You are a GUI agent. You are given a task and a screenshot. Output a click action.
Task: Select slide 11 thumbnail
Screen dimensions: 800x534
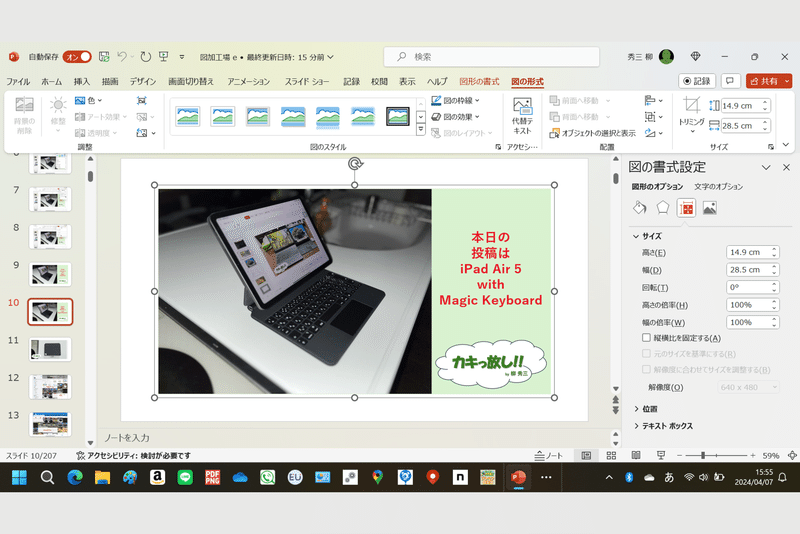click(50, 349)
